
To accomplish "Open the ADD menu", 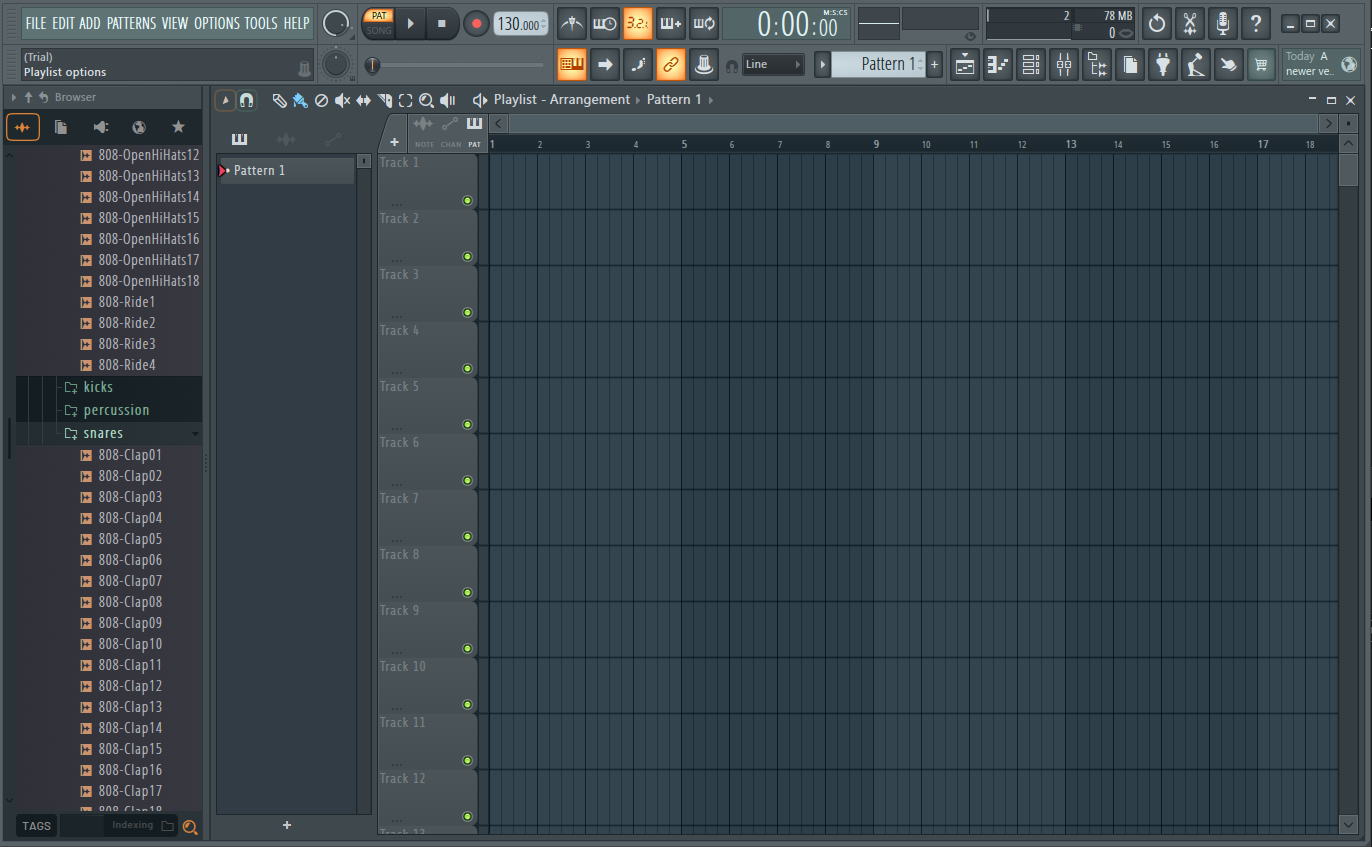I will [90, 23].
